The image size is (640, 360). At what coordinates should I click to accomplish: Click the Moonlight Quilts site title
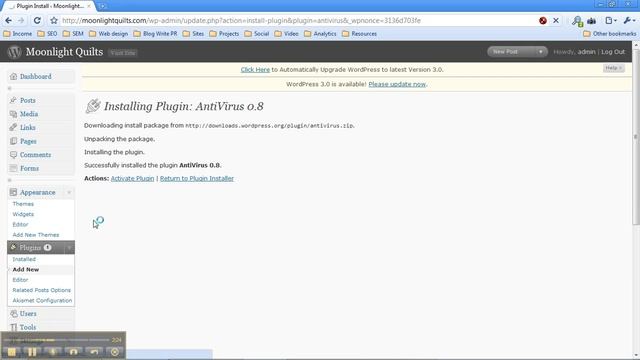64,52
